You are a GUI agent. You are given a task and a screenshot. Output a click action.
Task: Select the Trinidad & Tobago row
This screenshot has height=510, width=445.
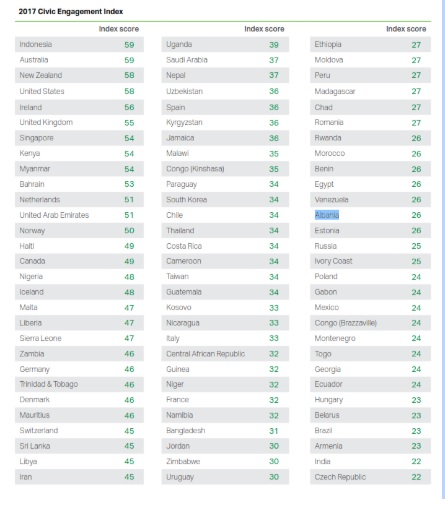pyautogui.click(x=79, y=384)
